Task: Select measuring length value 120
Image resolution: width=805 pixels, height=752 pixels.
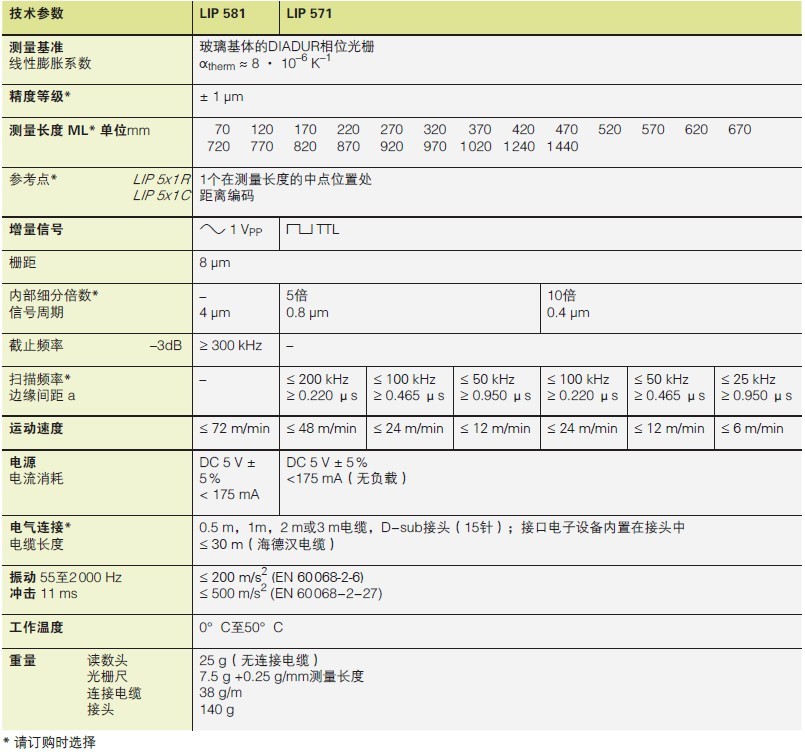Action: point(262,129)
